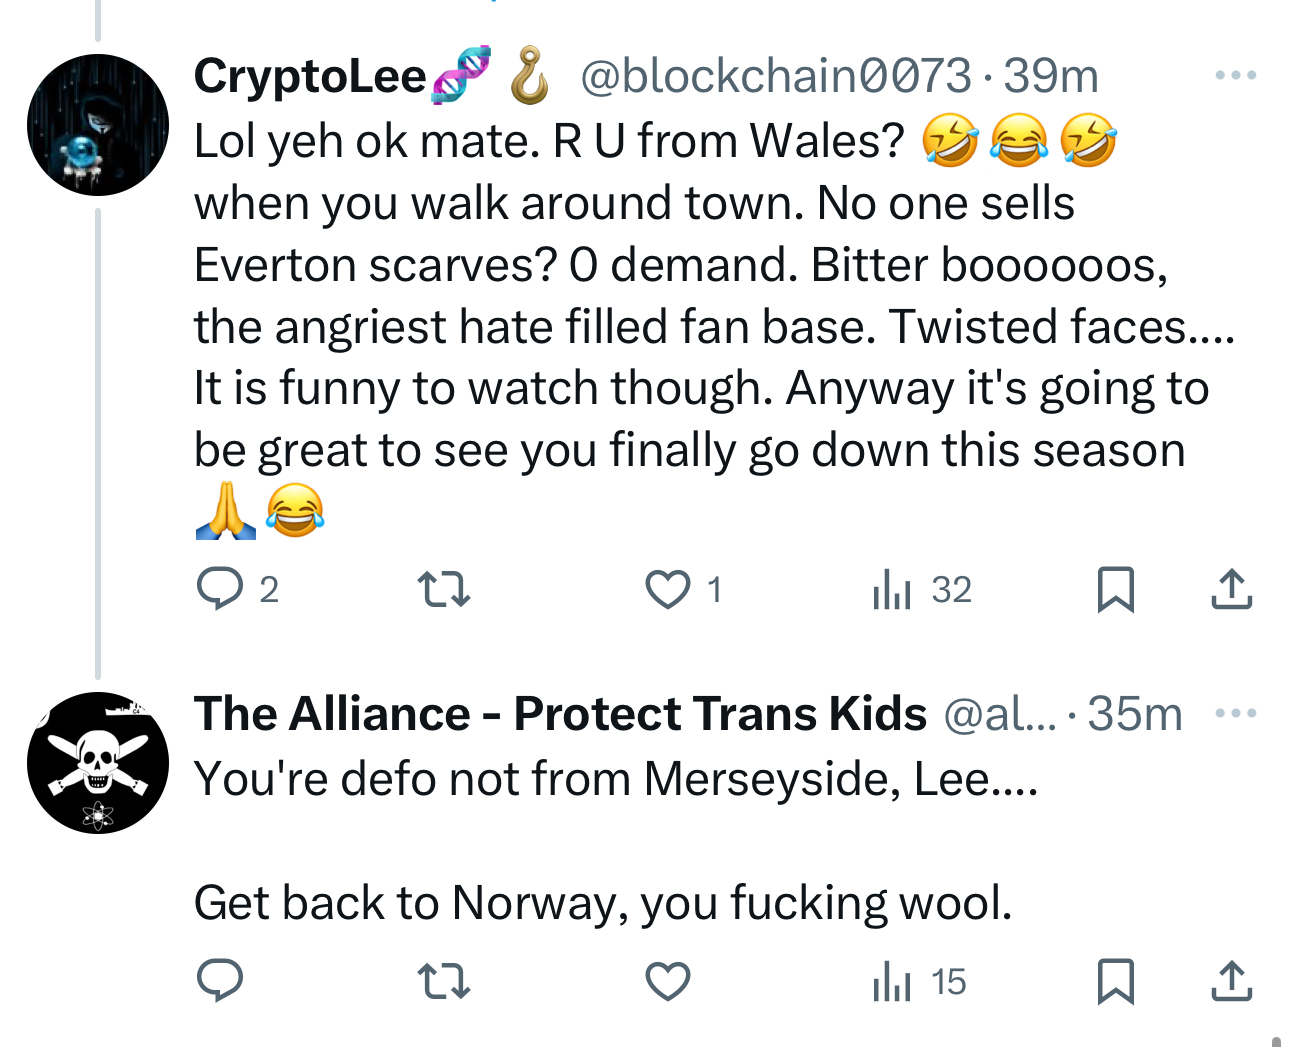Retweet The Alliance's tweet
This screenshot has height=1047, width=1290.
[x=443, y=981]
